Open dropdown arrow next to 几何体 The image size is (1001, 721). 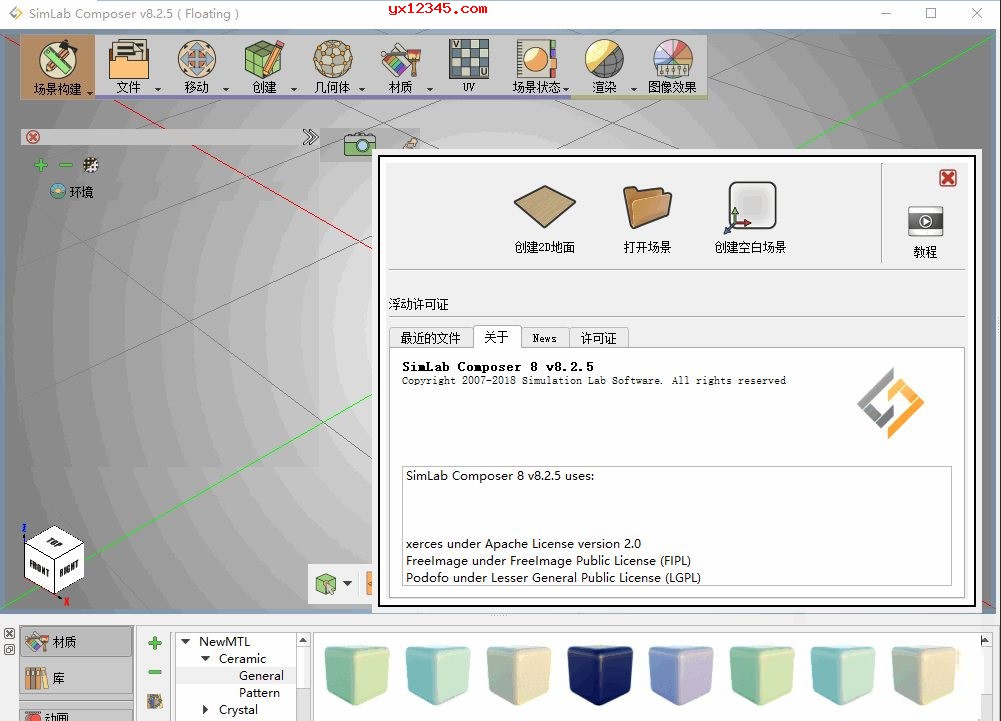[x=362, y=89]
